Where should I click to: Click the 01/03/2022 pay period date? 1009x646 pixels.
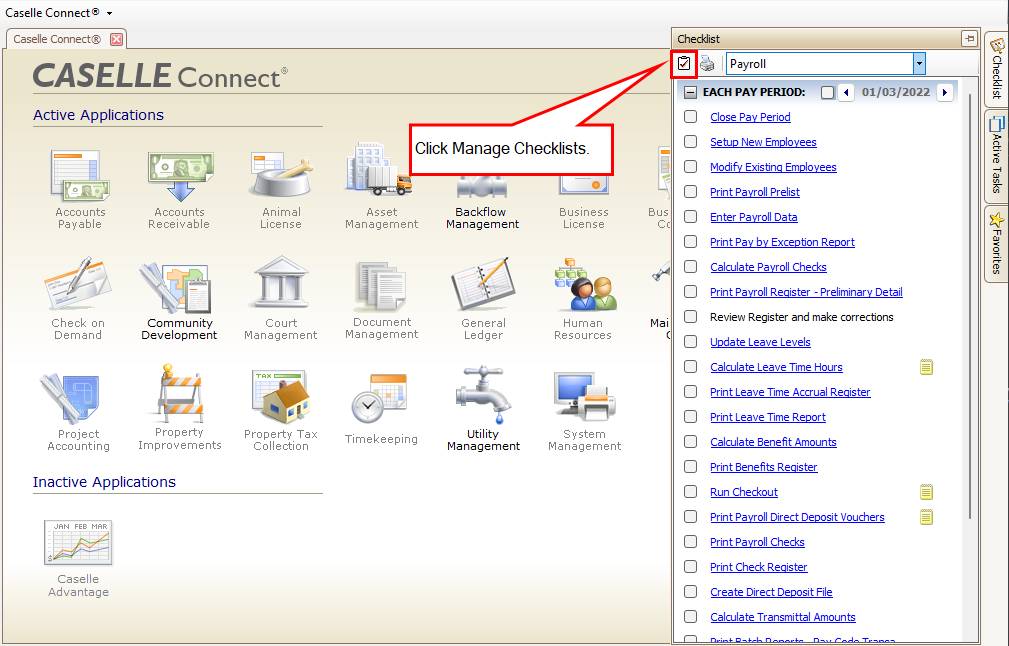point(896,93)
